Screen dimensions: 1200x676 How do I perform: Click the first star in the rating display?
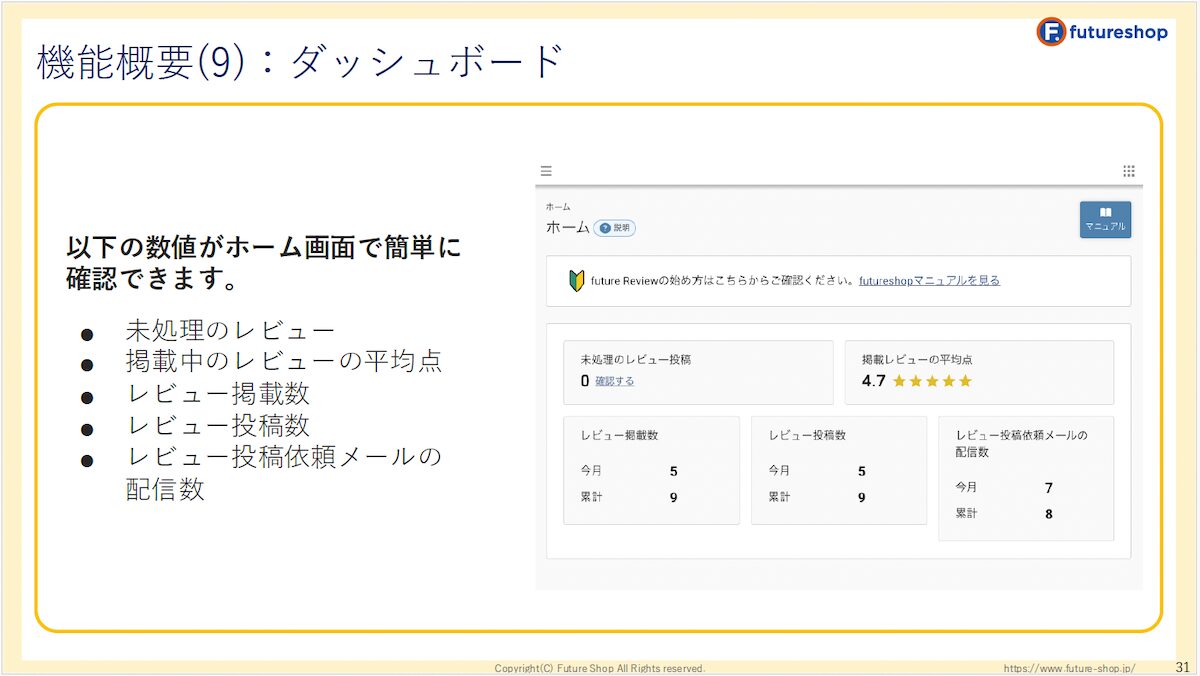pos(898,380)
